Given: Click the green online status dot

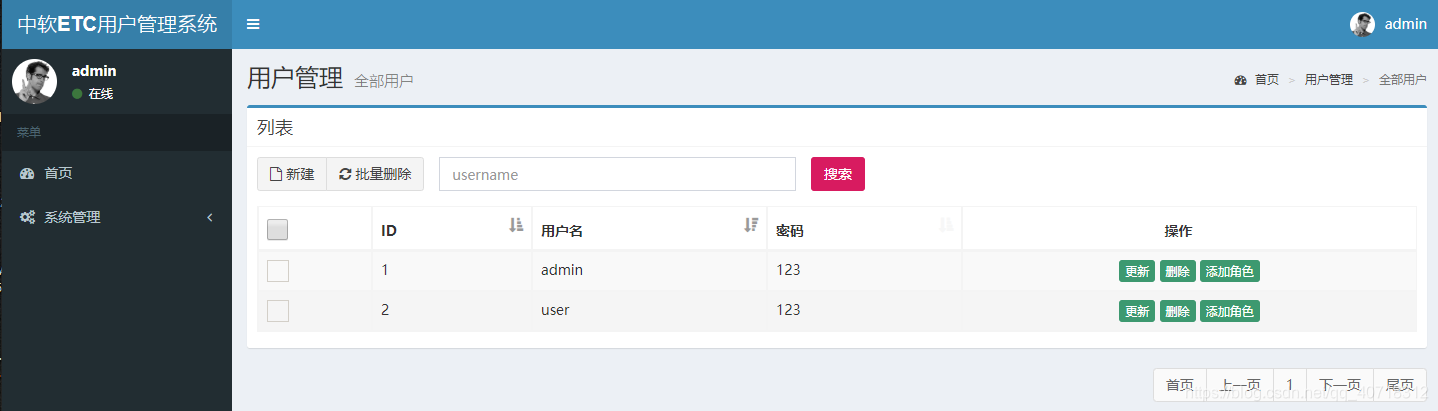Looking at the screenshot, I should click(77, 94).
